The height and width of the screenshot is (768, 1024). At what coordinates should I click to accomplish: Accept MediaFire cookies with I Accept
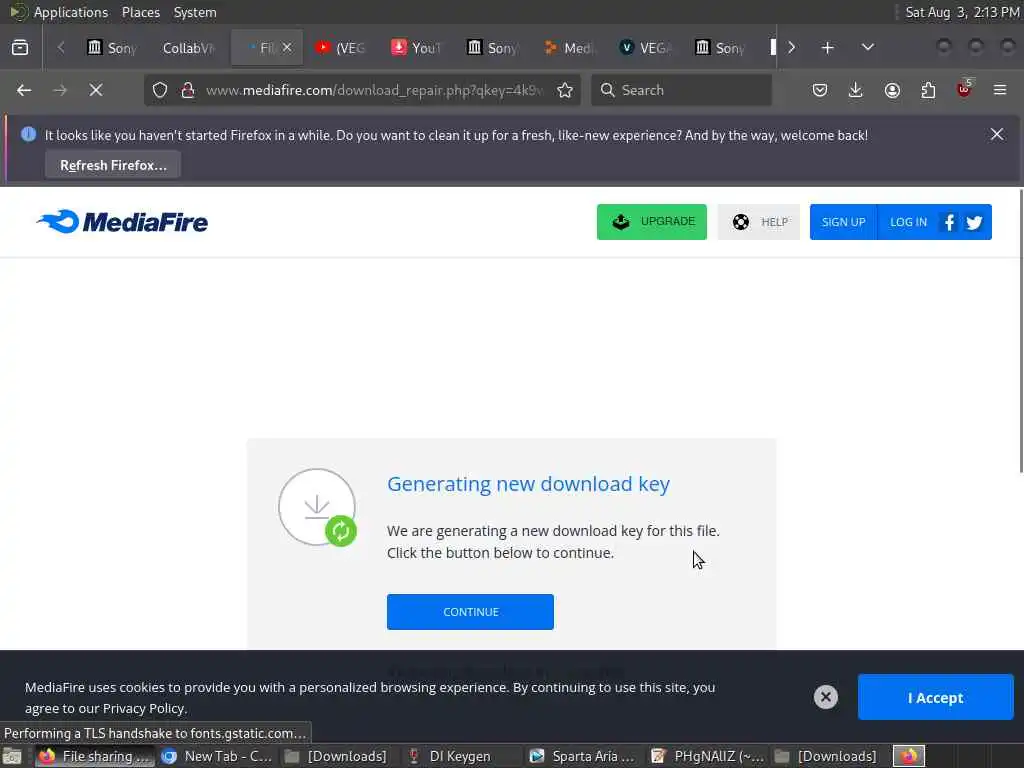(x=935, y=697)
